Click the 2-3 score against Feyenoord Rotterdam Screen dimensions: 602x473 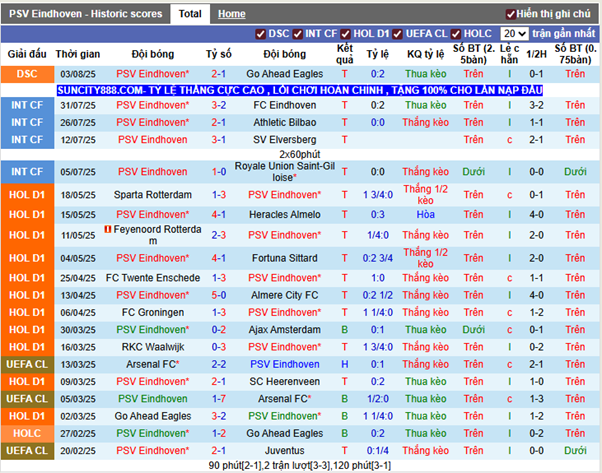[219, 235]
